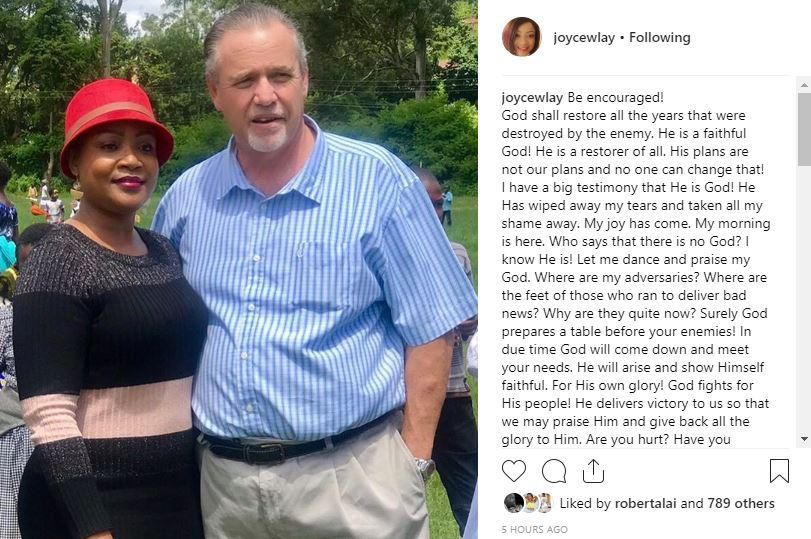Share the post using the upload arrow icon
This screenshot has height=539, width=811.
pos(593,471)
